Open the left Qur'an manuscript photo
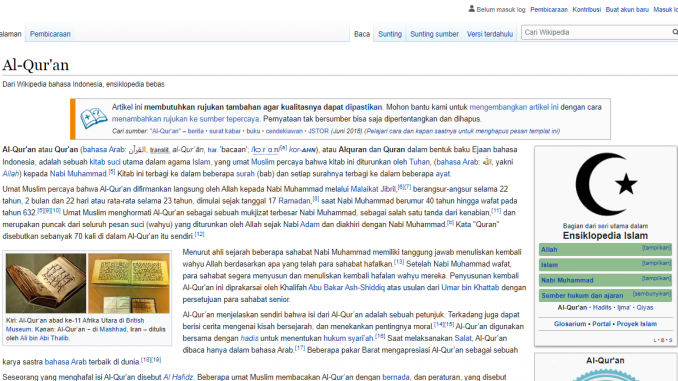 [x=46, y=283]
